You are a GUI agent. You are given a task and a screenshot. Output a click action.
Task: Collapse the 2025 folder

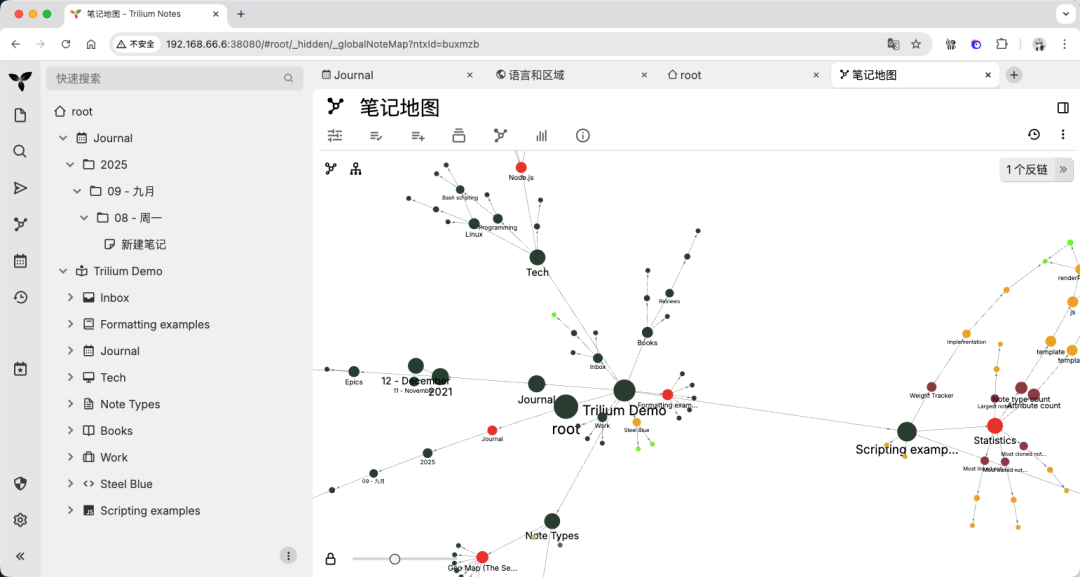pos(70,165)
